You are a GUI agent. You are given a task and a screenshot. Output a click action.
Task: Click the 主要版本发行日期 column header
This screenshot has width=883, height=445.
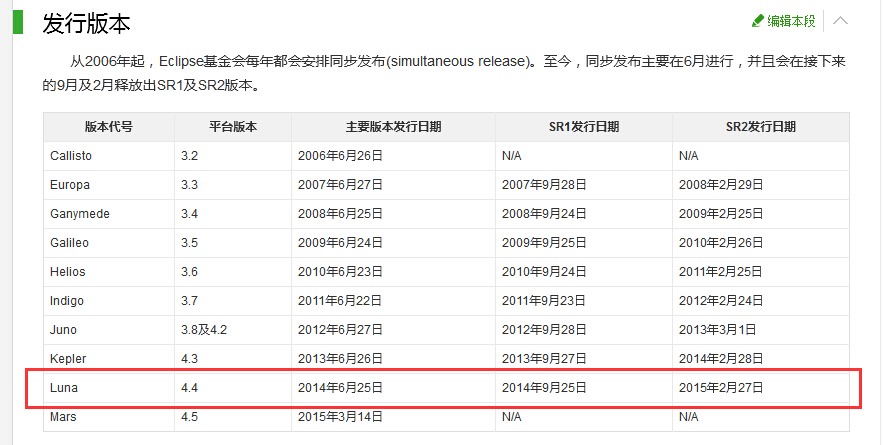pyautogui.click(x=393, y=127)
